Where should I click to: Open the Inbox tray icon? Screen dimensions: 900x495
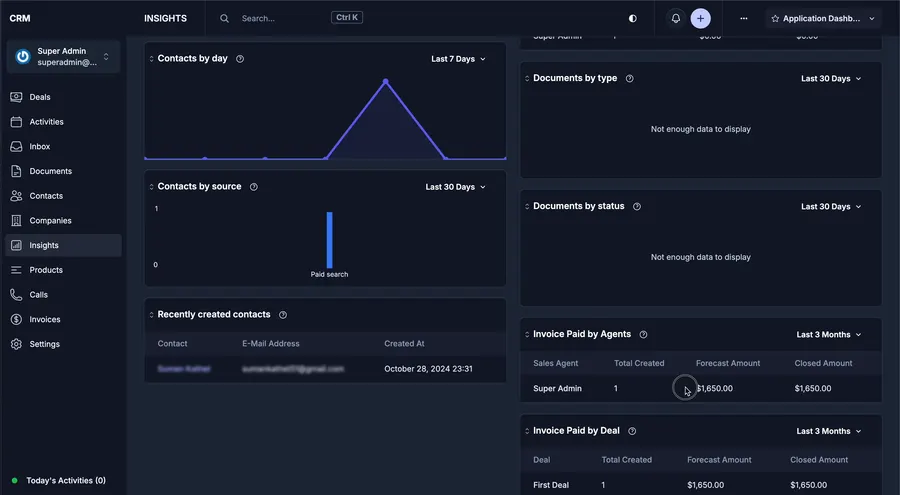(16, 146)
